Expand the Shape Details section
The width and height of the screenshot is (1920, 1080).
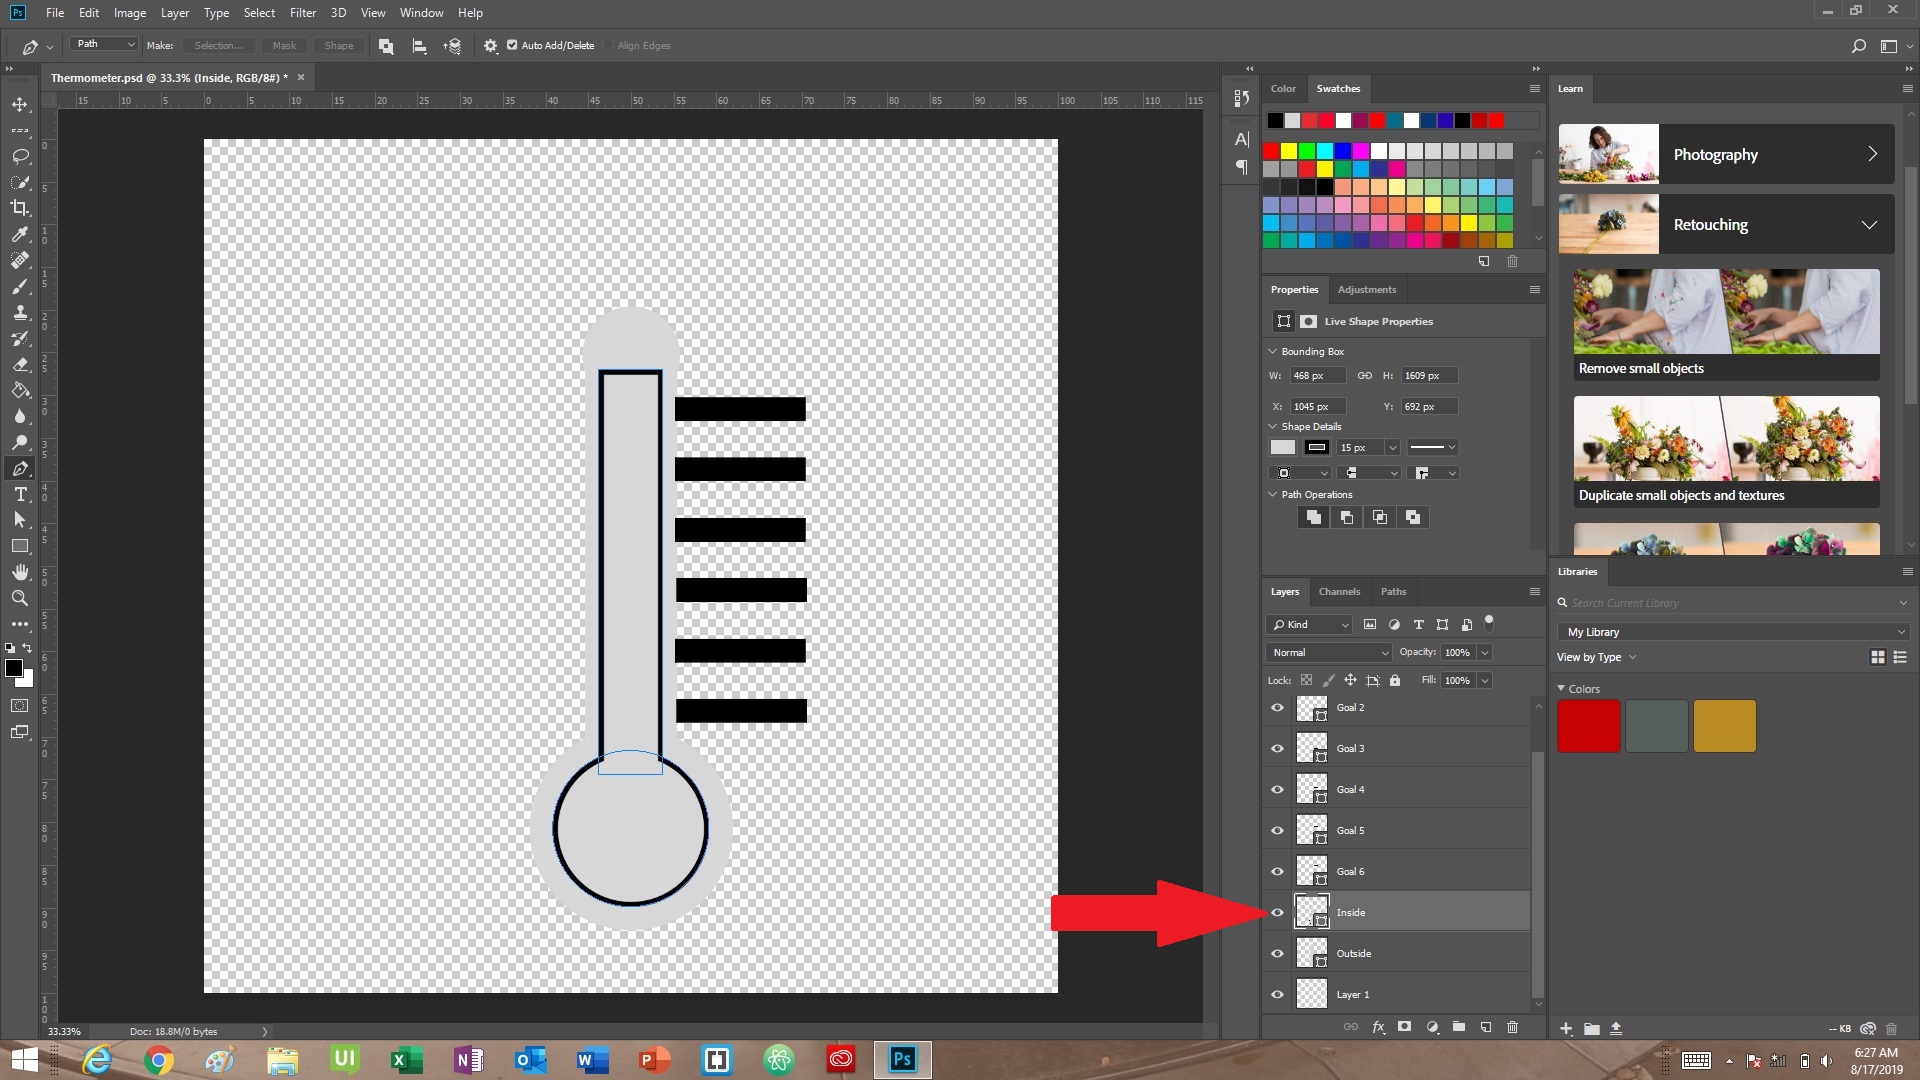click(x=1274, y=425)
